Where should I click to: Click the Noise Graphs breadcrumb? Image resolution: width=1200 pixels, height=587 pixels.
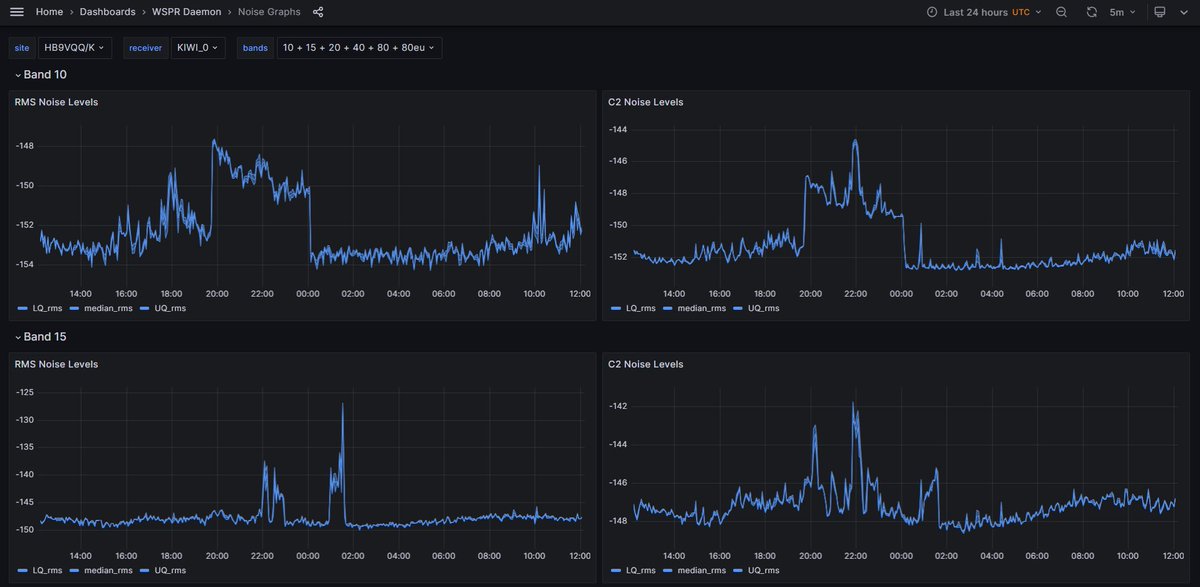[269, 12]
